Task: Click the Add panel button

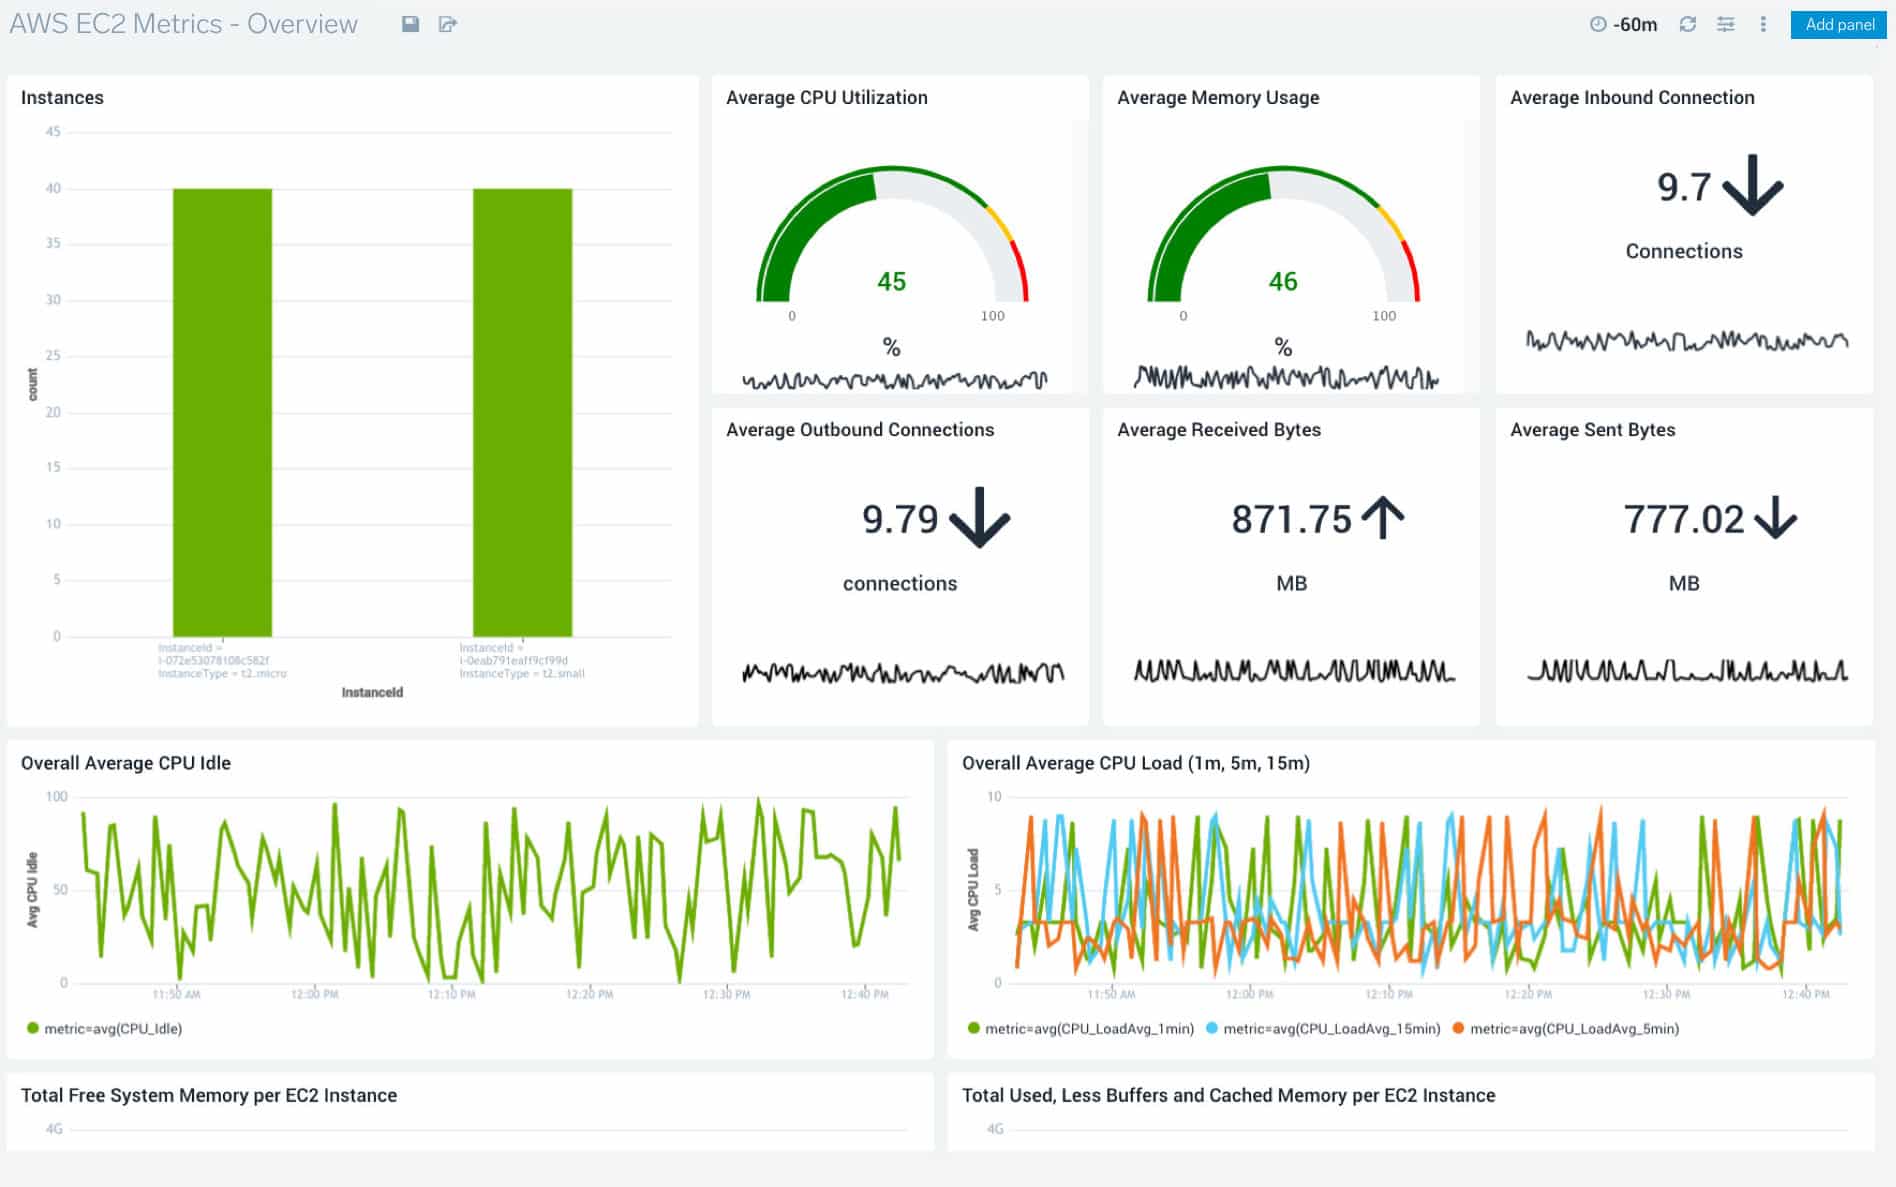Action: tap(1839, 24)
